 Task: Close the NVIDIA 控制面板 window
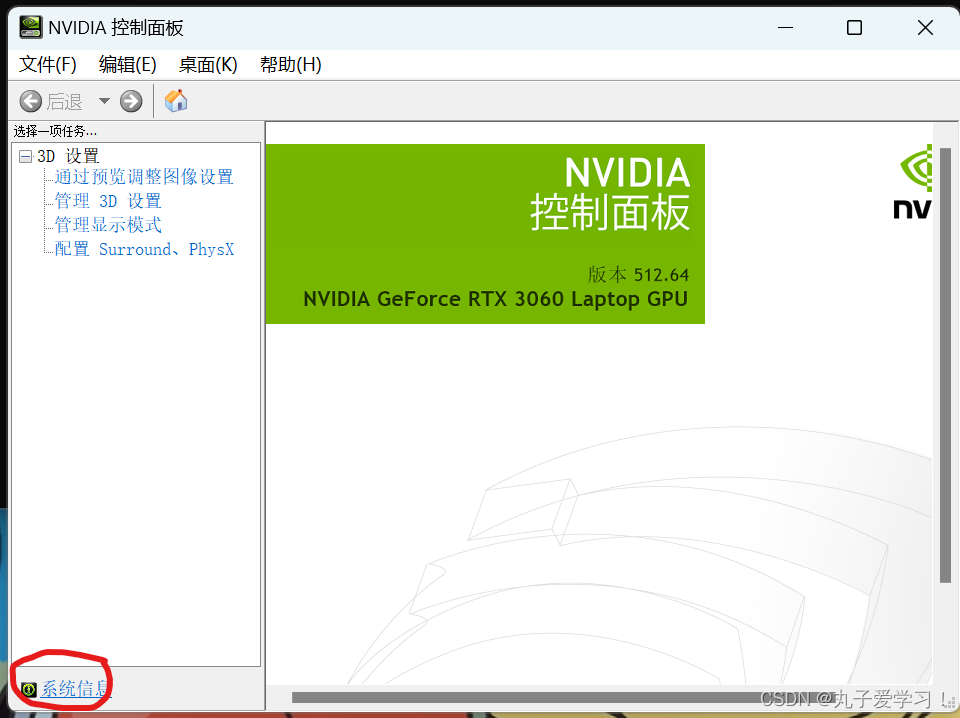coord(925,28)
